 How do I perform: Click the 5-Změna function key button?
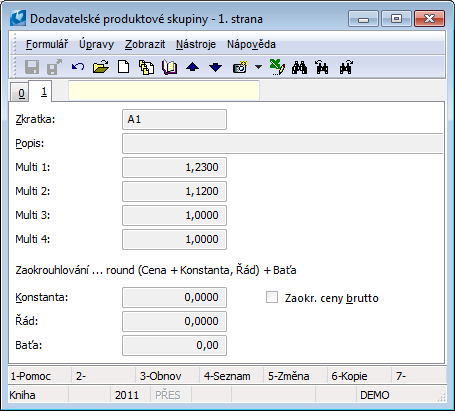coord(295,376)
